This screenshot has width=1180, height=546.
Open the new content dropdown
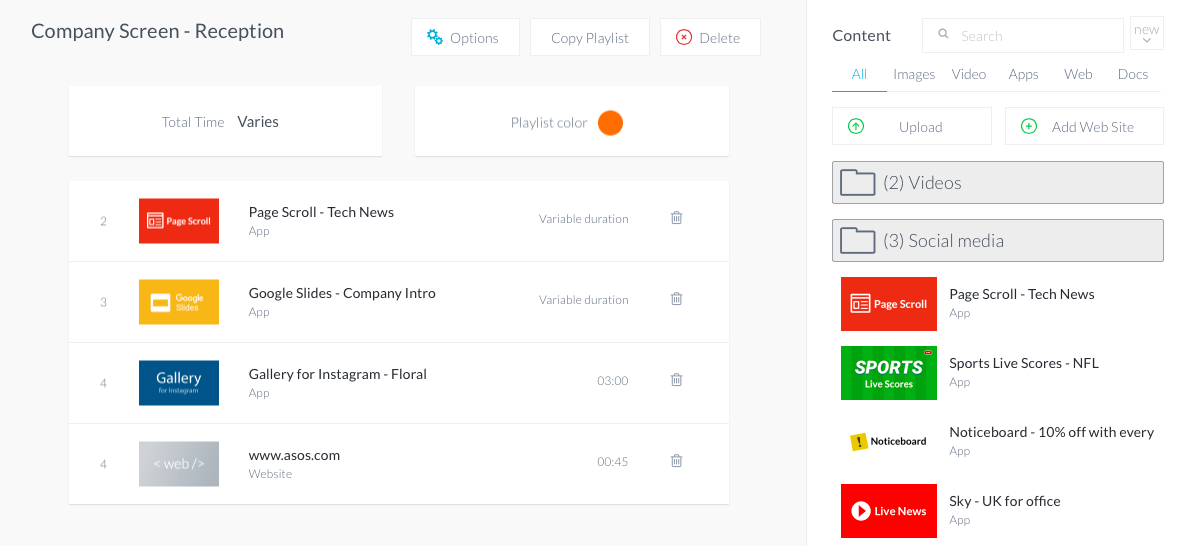(1147, 34)
